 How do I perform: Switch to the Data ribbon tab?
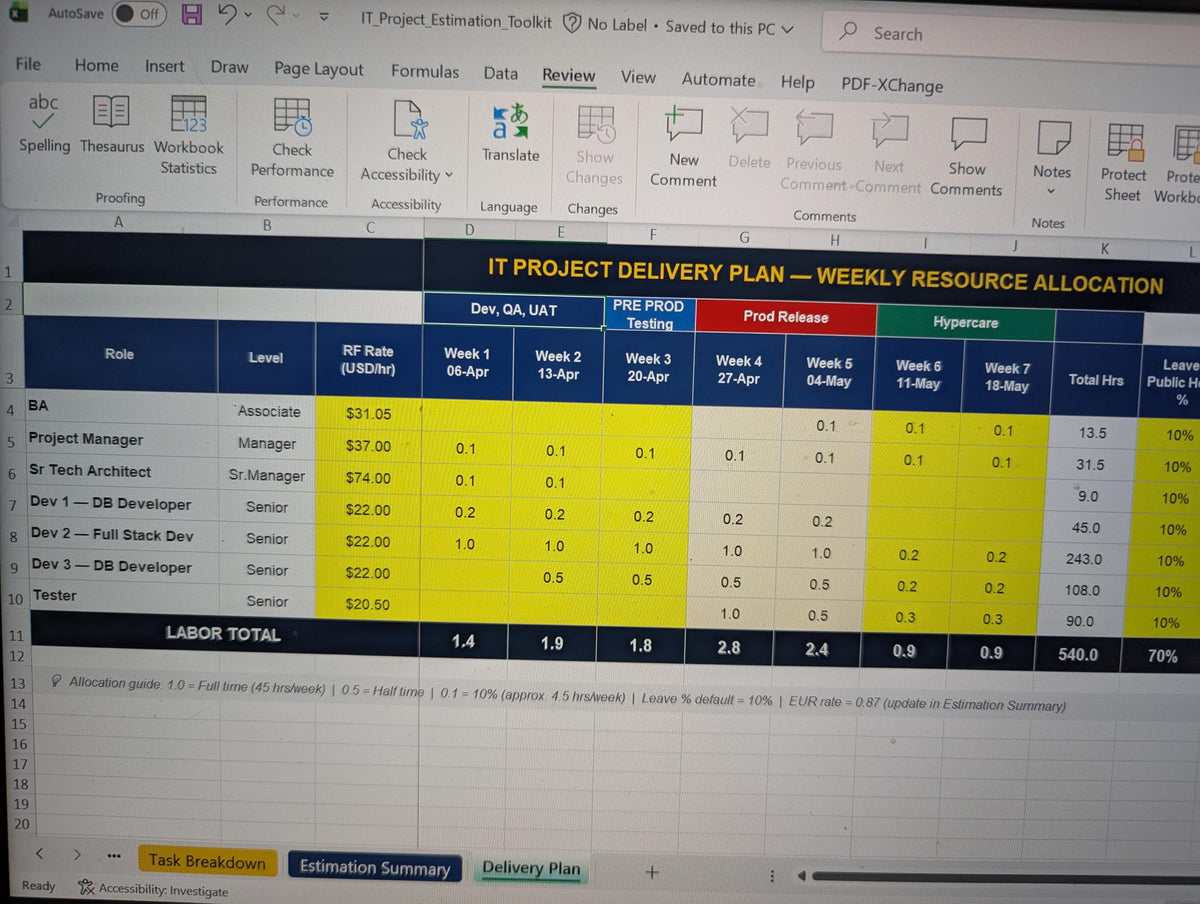click(500, 73)
